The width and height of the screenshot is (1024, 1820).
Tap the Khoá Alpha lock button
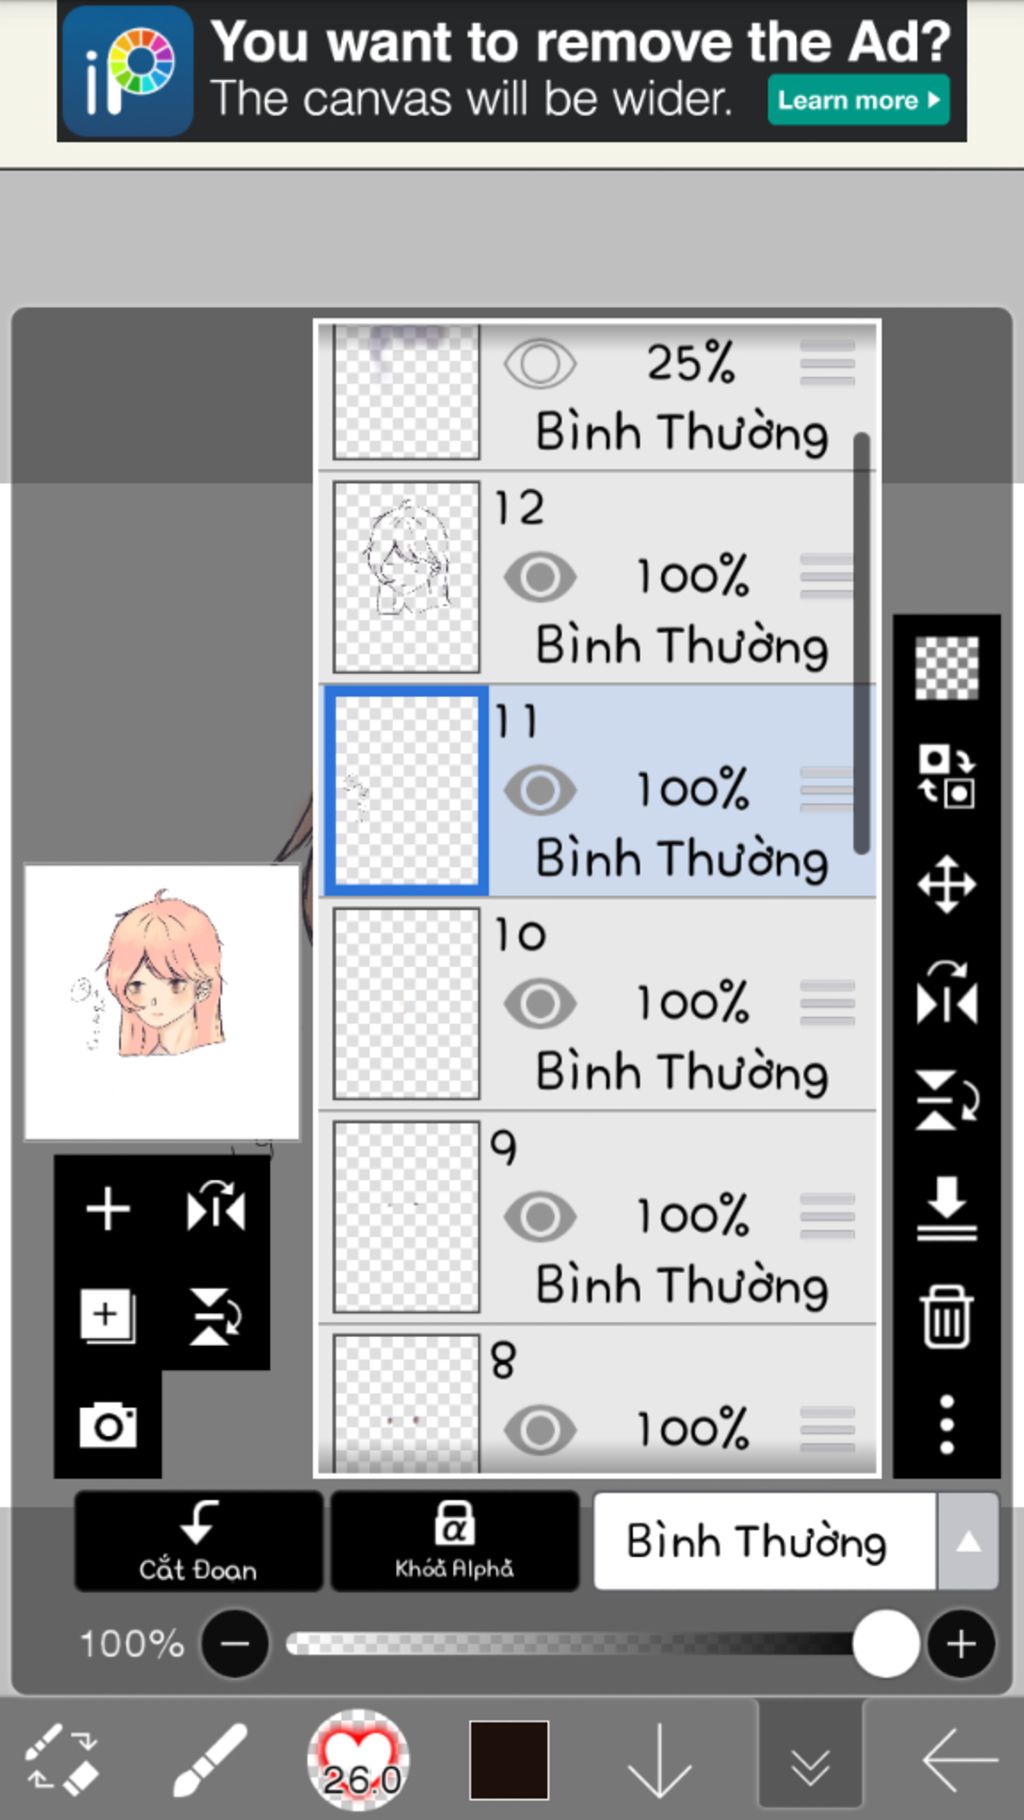[x=455, y=1541]
